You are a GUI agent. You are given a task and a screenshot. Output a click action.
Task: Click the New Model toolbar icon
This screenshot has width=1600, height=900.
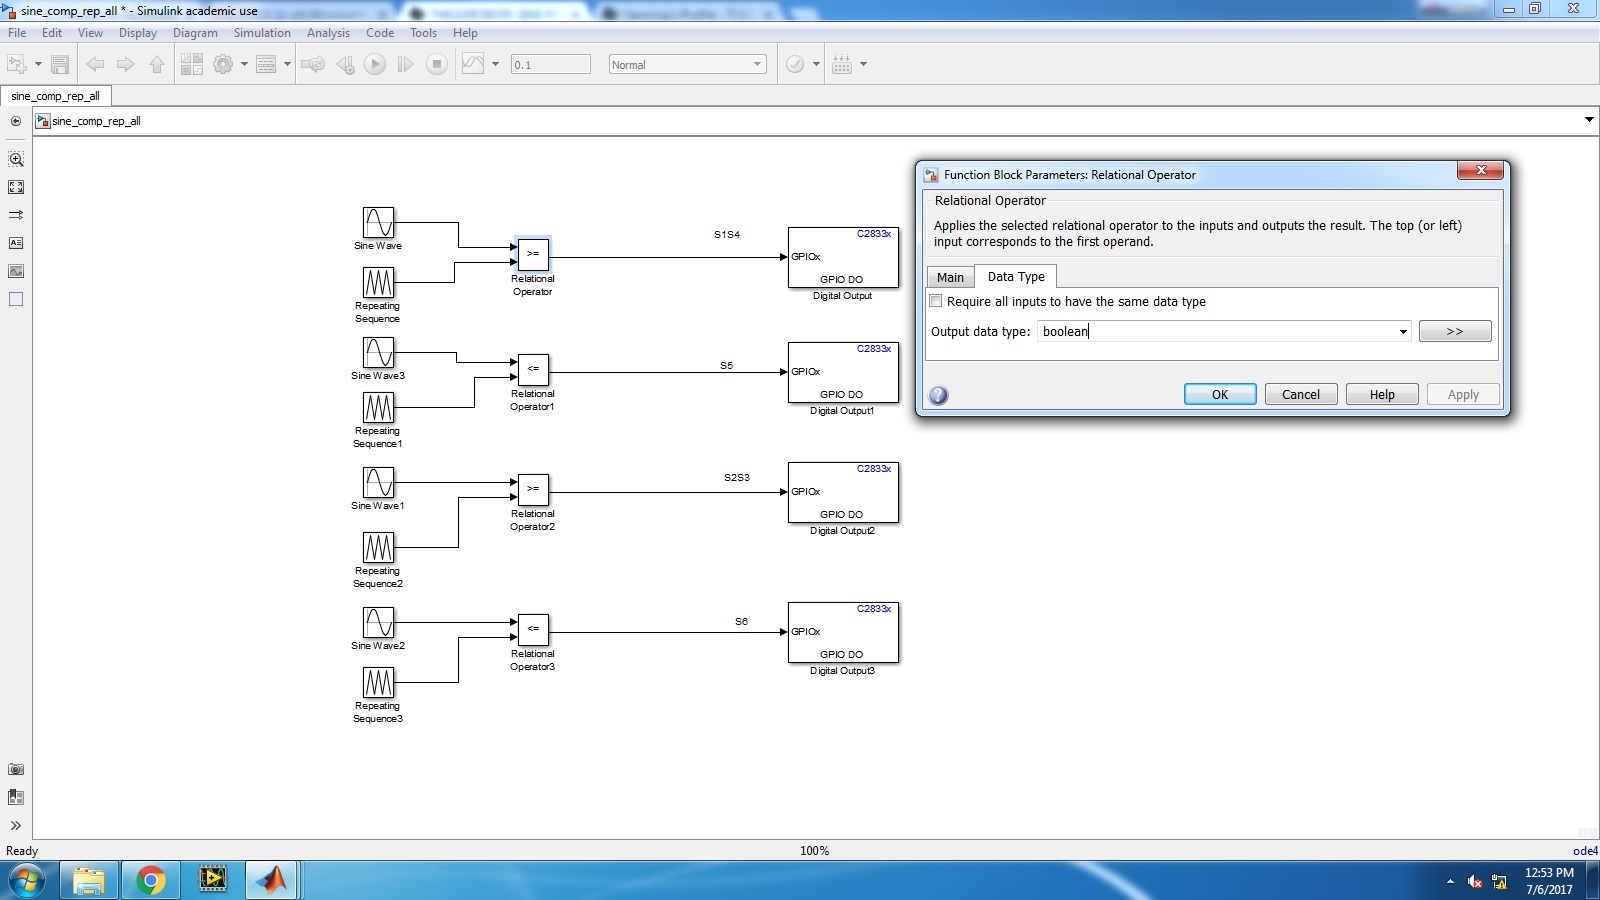point(17,64)
